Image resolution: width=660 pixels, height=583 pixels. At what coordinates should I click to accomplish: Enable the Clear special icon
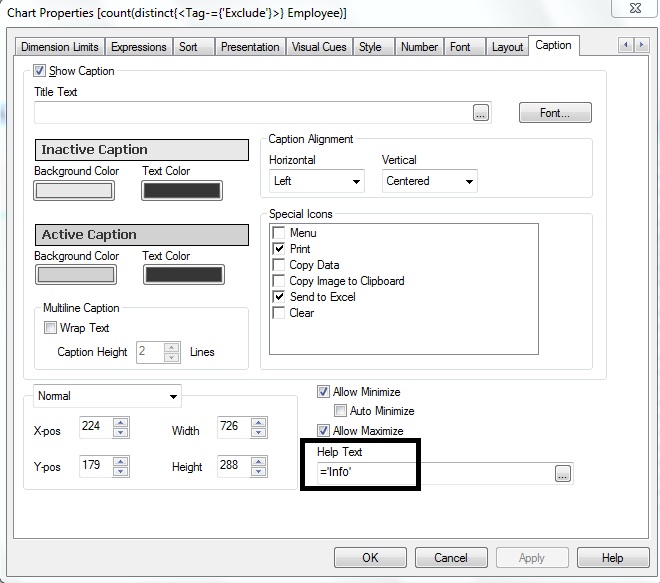tap(279, 313)
